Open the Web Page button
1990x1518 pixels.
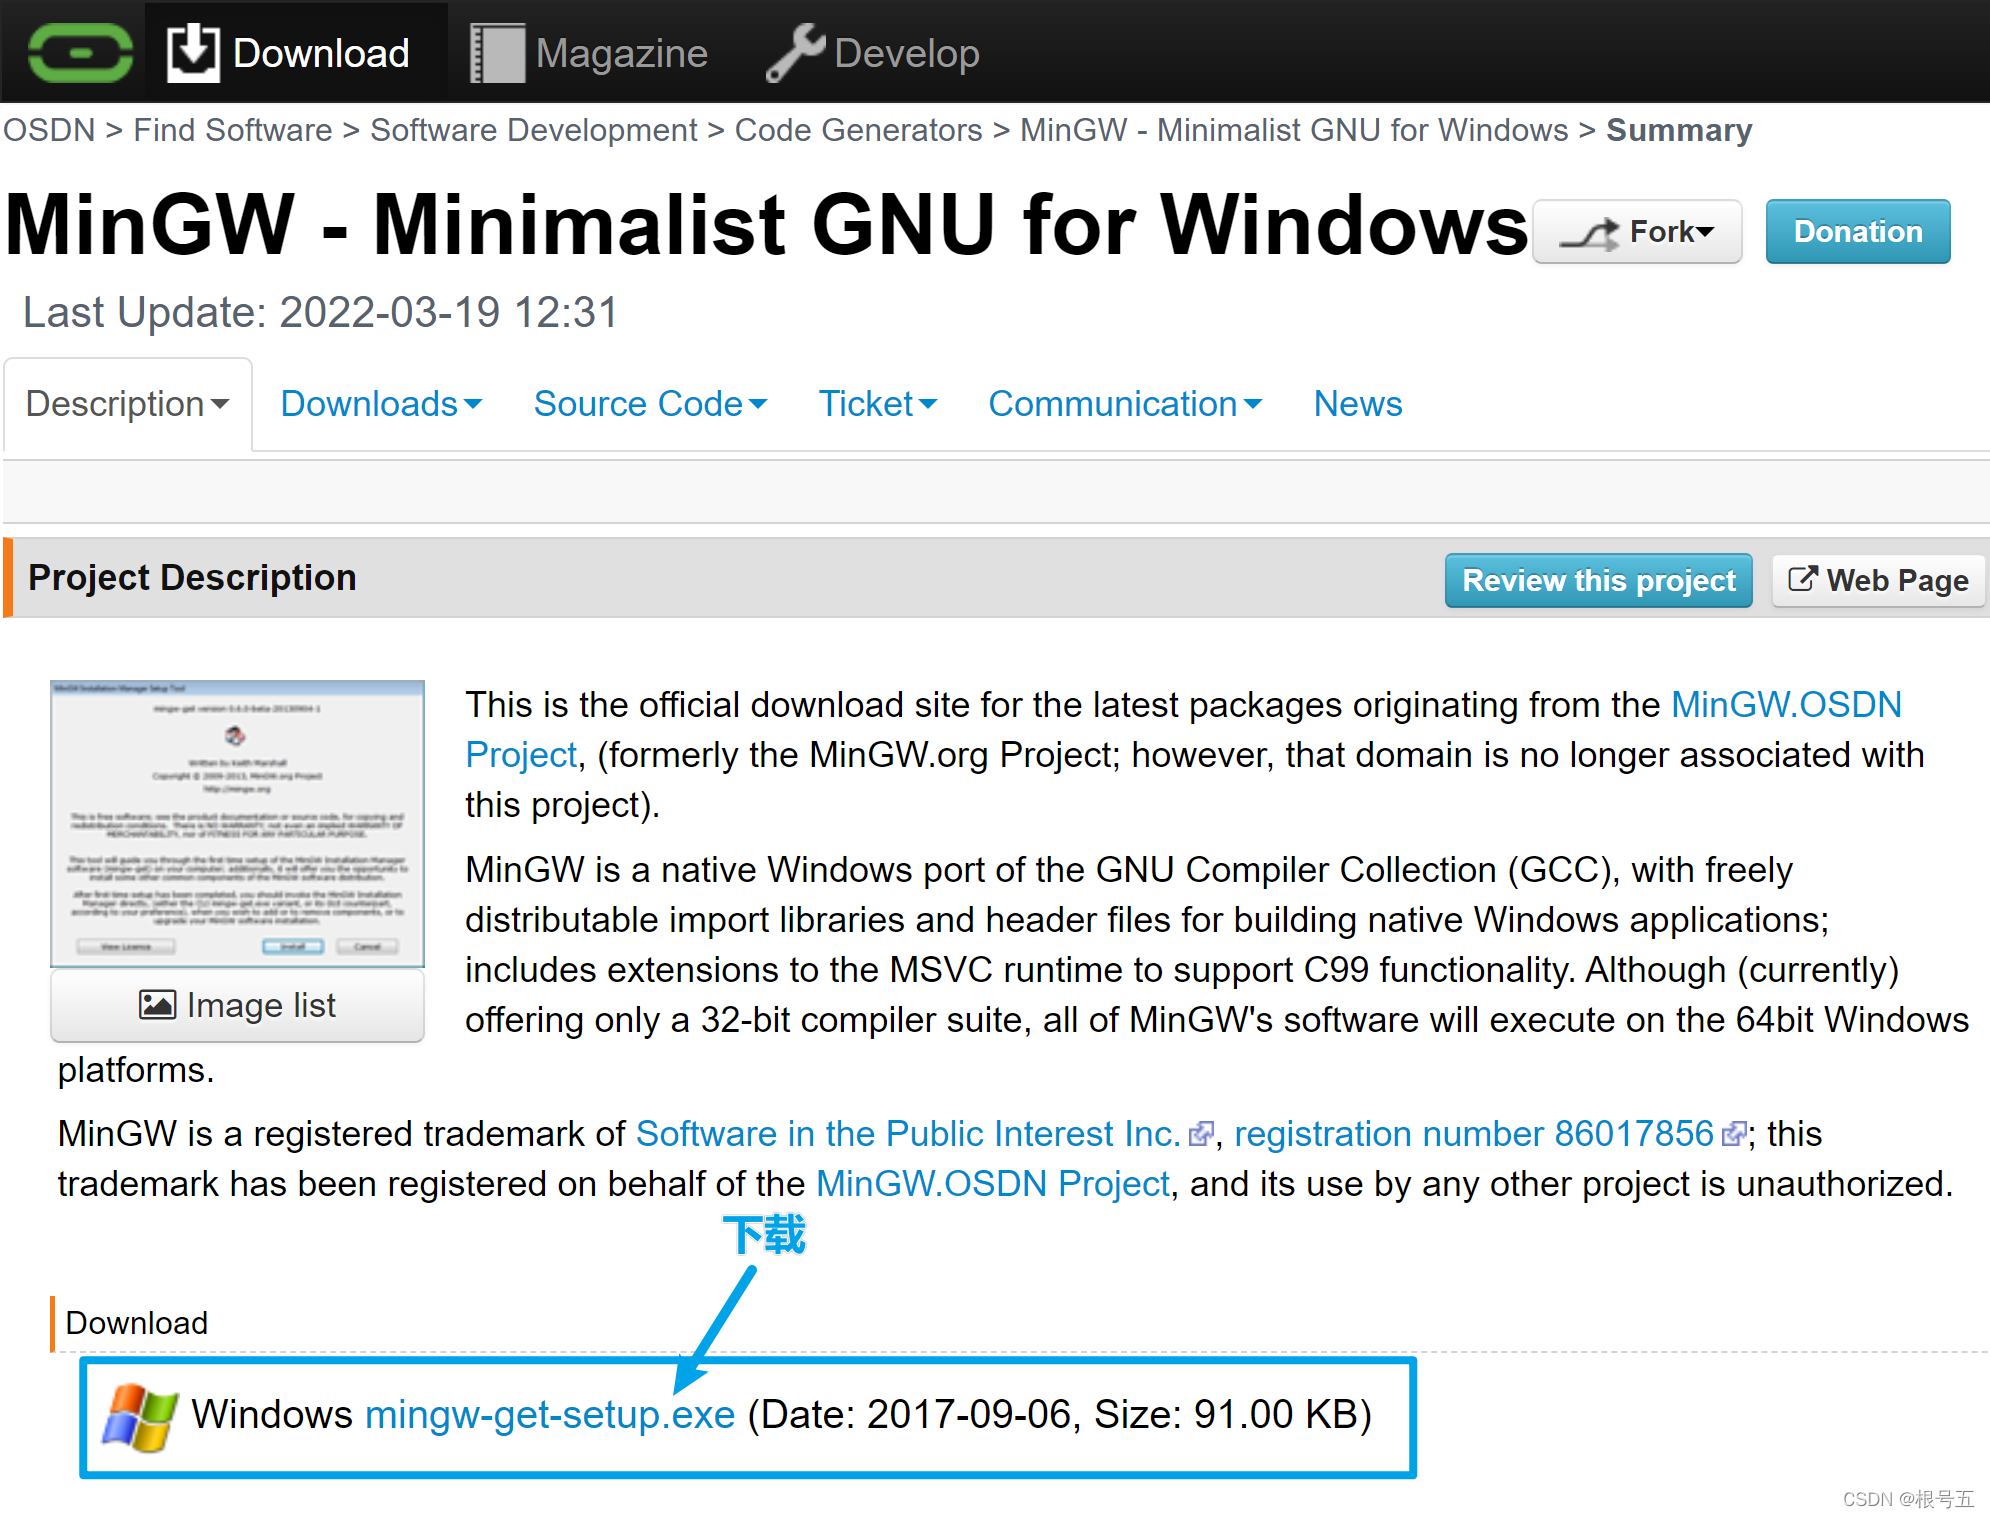[x=1877, y=580]
